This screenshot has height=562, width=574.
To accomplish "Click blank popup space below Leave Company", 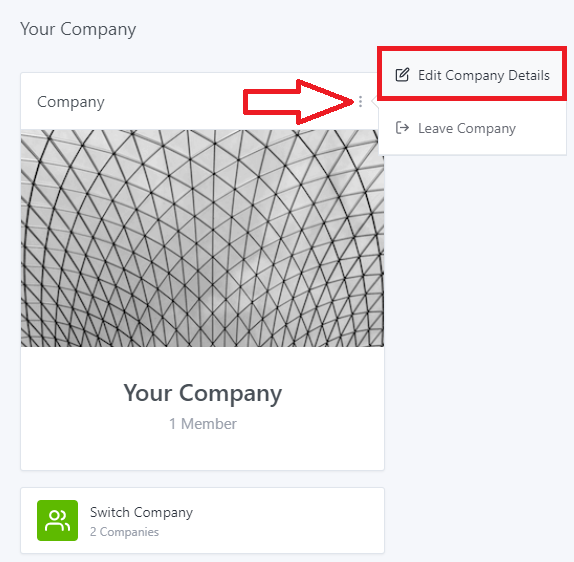I will coord(472,147).
